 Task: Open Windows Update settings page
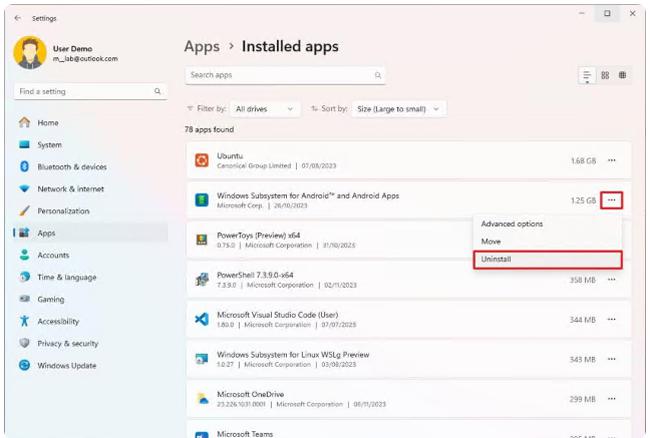[67, 366]
